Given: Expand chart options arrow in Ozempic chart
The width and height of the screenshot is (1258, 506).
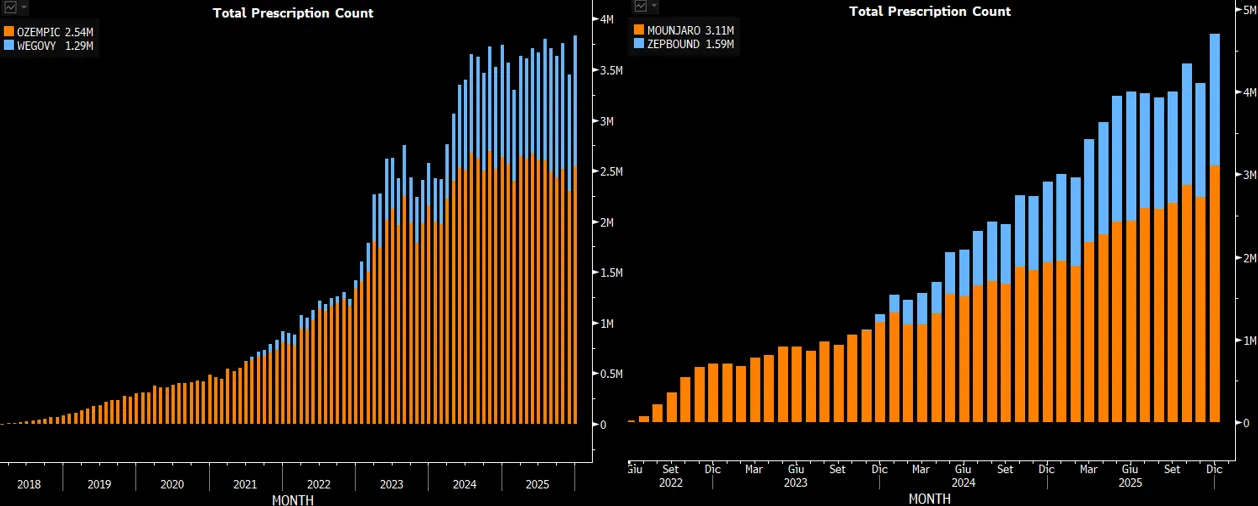Looking at the screenshot, I should (24, 7).
